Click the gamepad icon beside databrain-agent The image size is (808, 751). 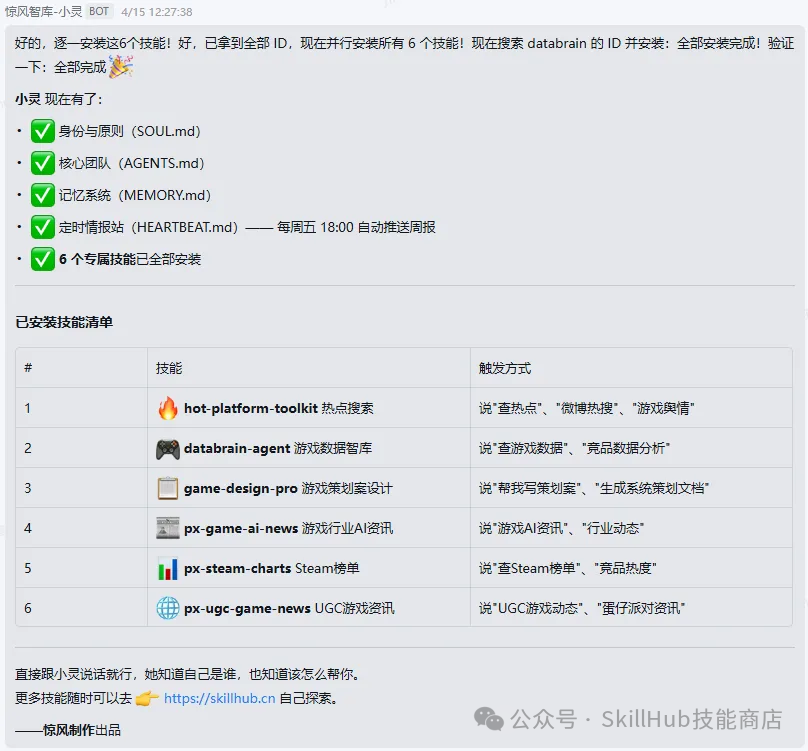pyautogui.click(x=167, y=449)
